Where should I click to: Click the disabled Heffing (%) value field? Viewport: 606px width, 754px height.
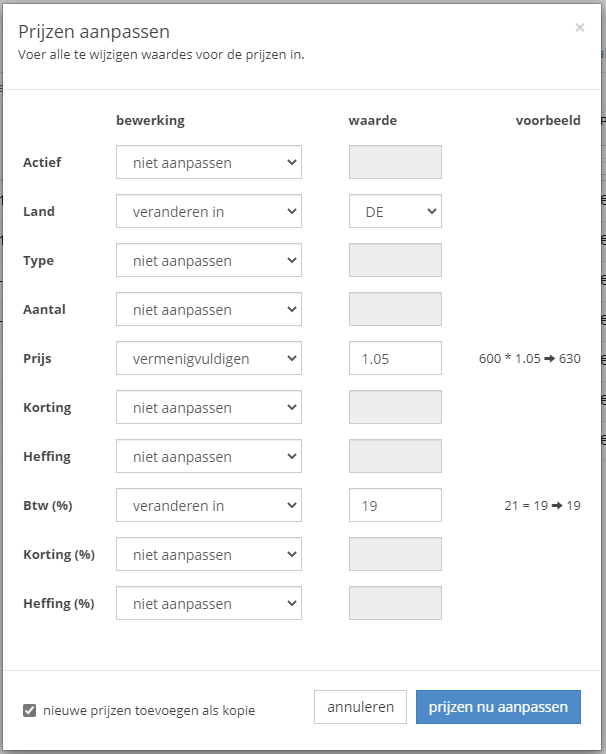(x=395, y=603)
